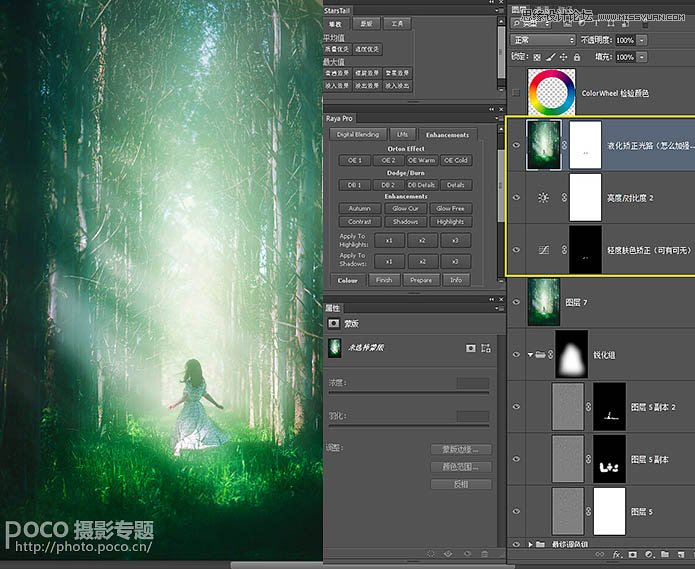
Task: Create new fill or adjustment layer icon
Action: tap(649, 554)
